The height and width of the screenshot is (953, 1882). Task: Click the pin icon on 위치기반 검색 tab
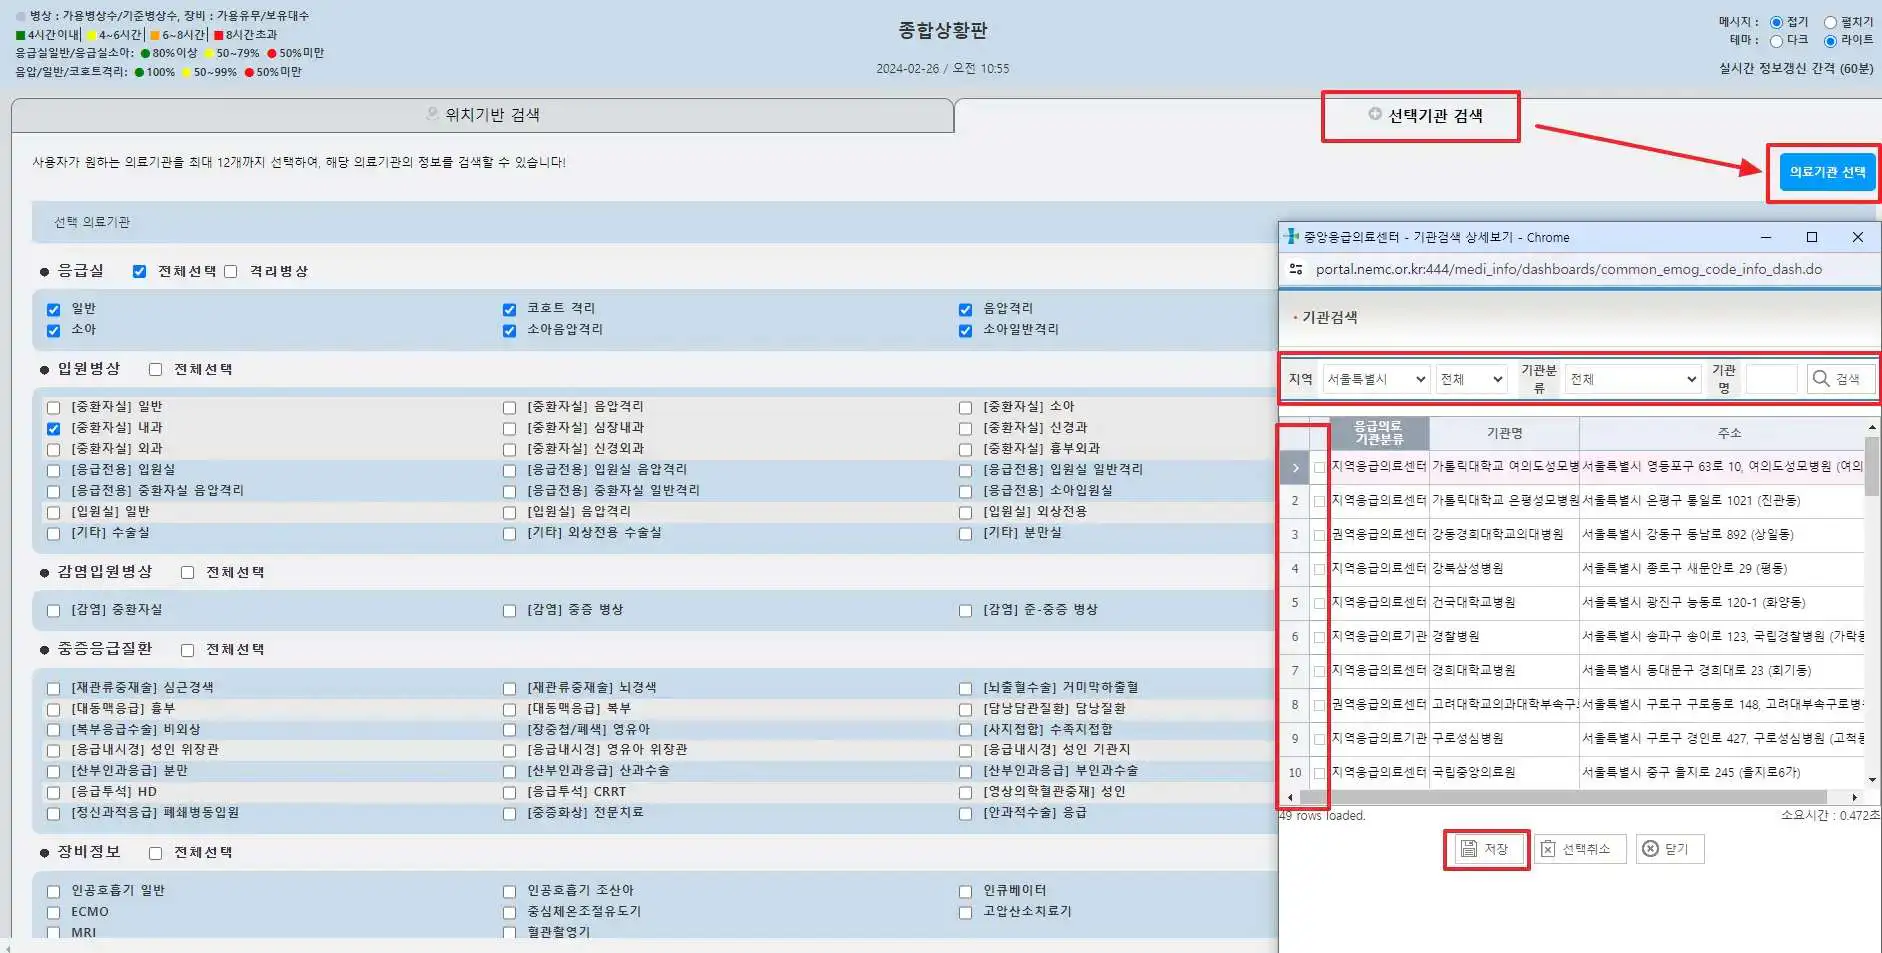click(432, 114)
